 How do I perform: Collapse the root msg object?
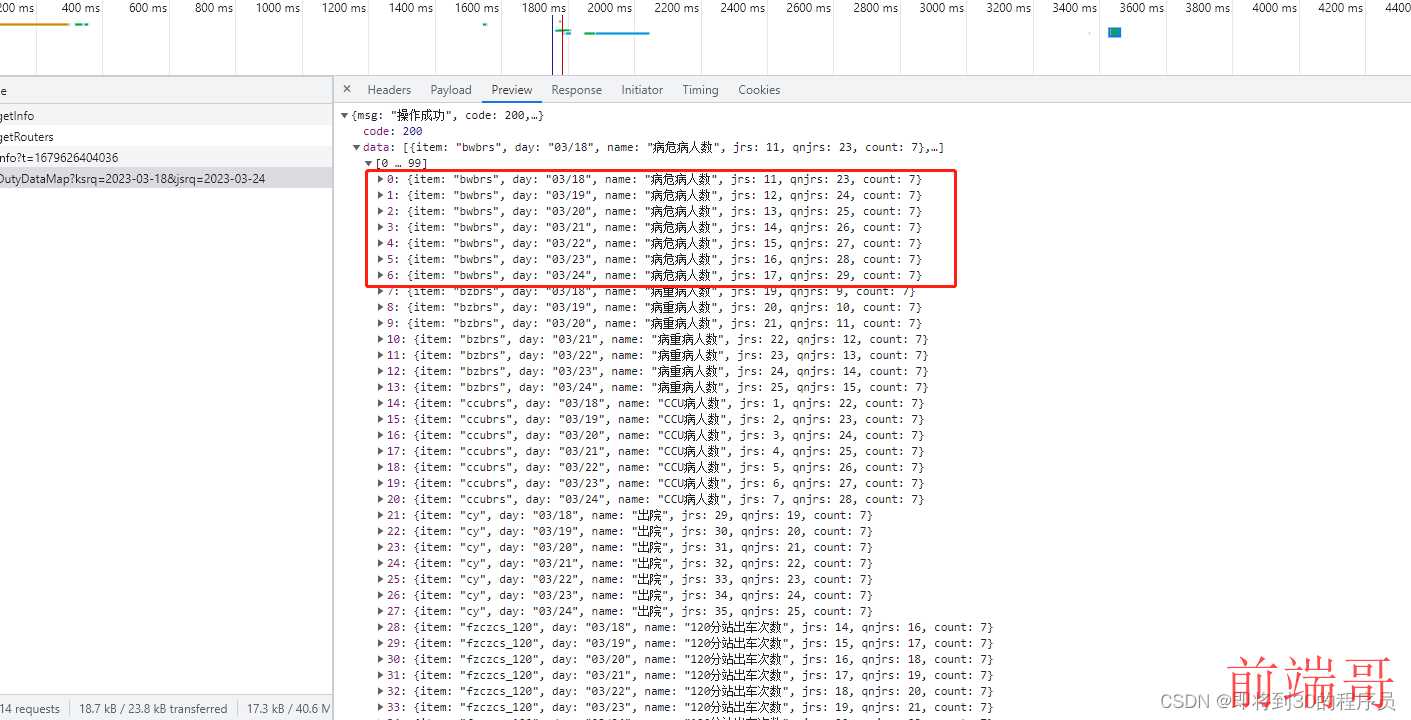[346, 116]
